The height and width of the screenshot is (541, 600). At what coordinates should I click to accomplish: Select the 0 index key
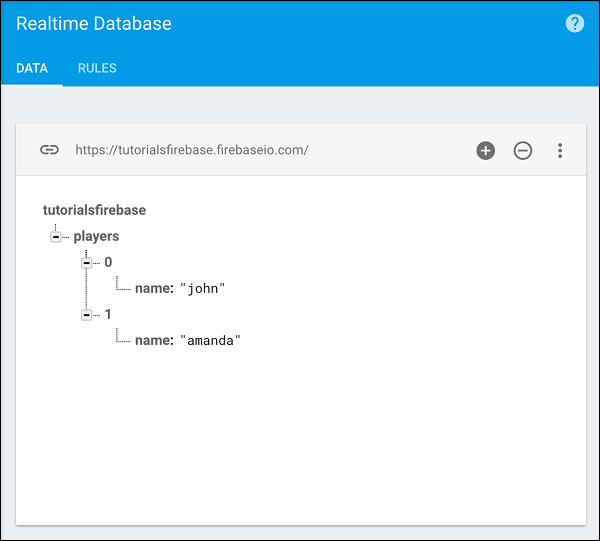[x=108, y=262]
